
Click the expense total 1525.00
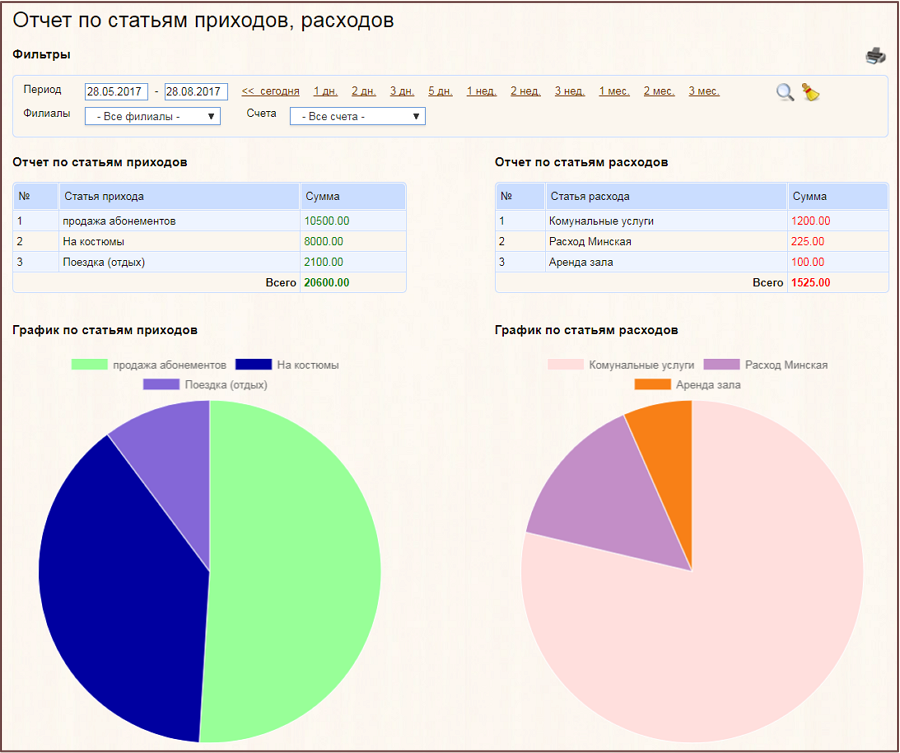[x=810, y=282]
